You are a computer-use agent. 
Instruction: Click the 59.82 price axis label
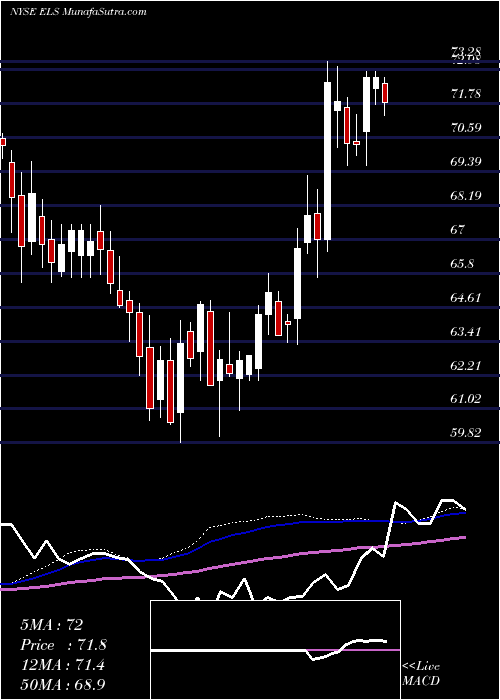466,432
